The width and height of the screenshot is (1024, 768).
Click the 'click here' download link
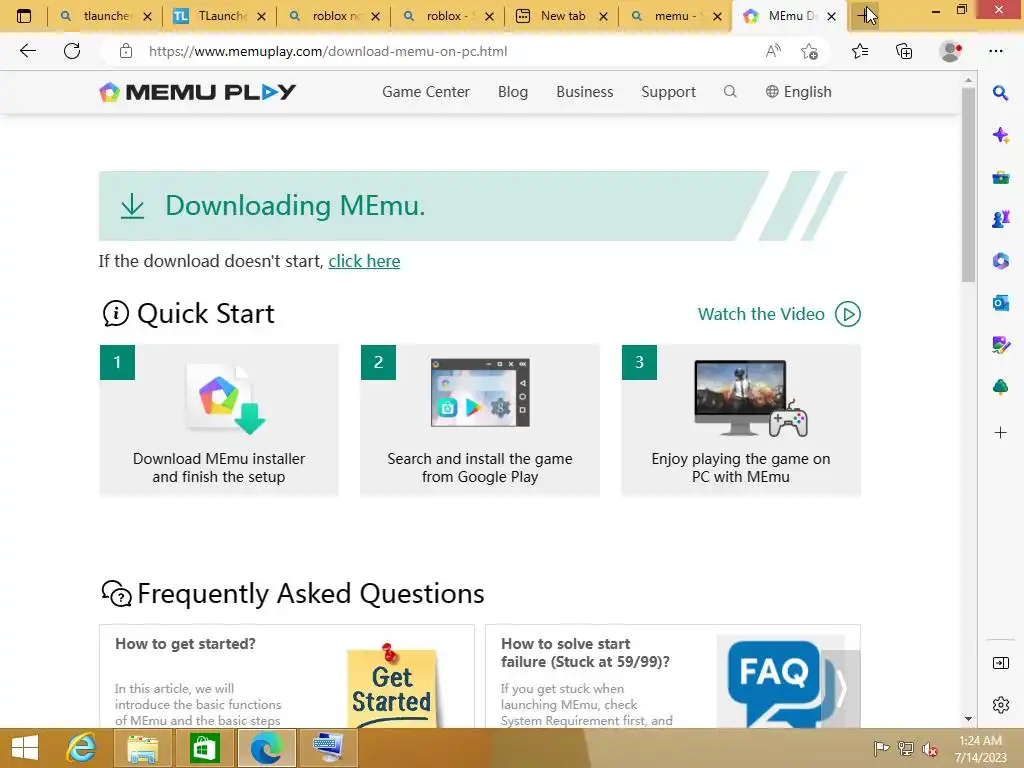[x=364, y=261]
